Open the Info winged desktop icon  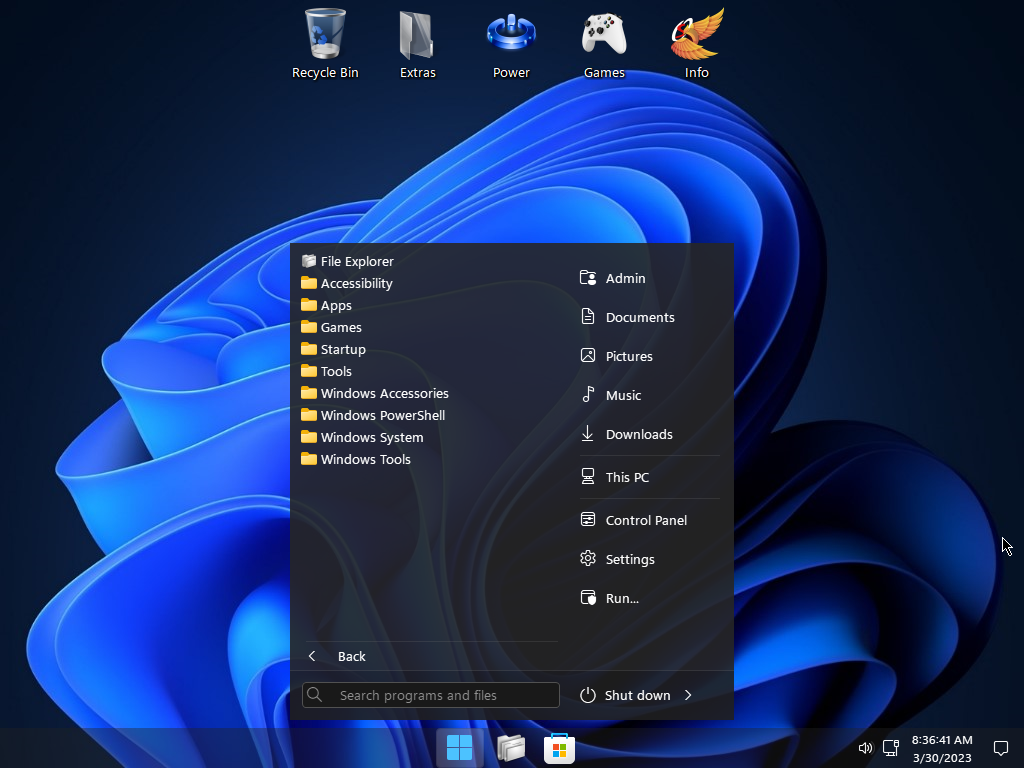(697, 44)
